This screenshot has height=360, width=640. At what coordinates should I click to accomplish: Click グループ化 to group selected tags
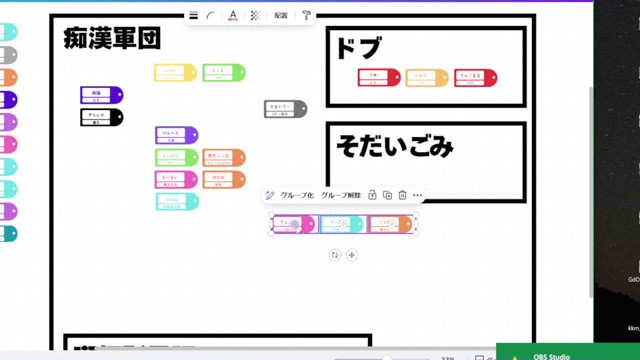297,196
